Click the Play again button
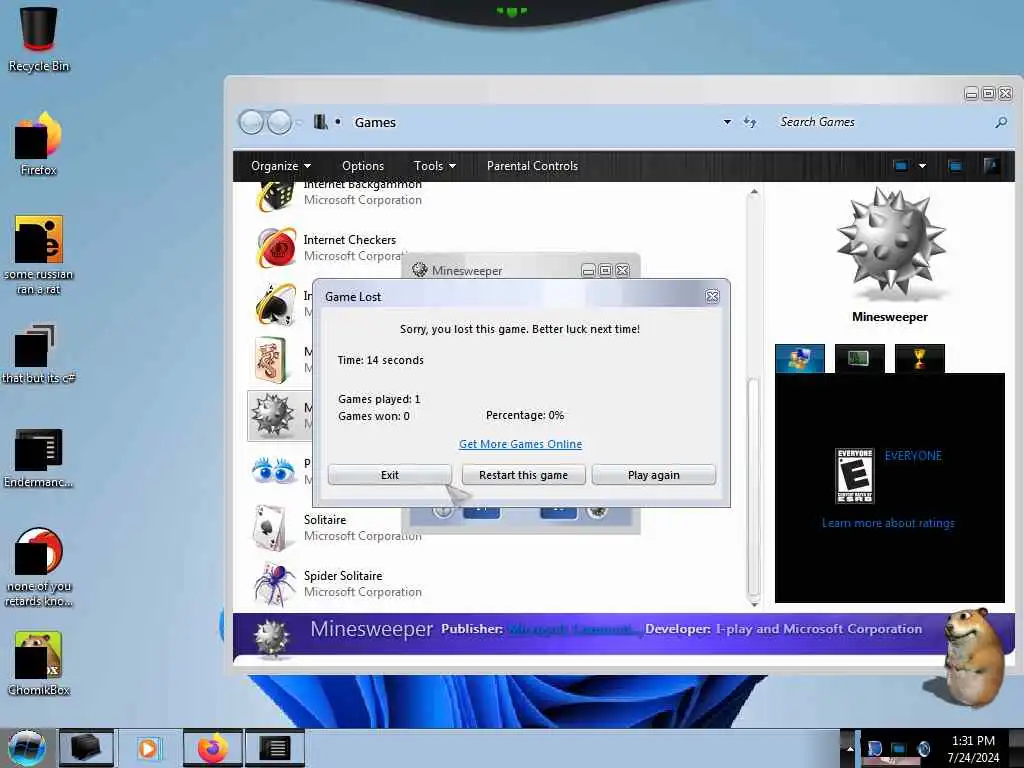This screenshot has width=1024, height=768. coord(654,475)
